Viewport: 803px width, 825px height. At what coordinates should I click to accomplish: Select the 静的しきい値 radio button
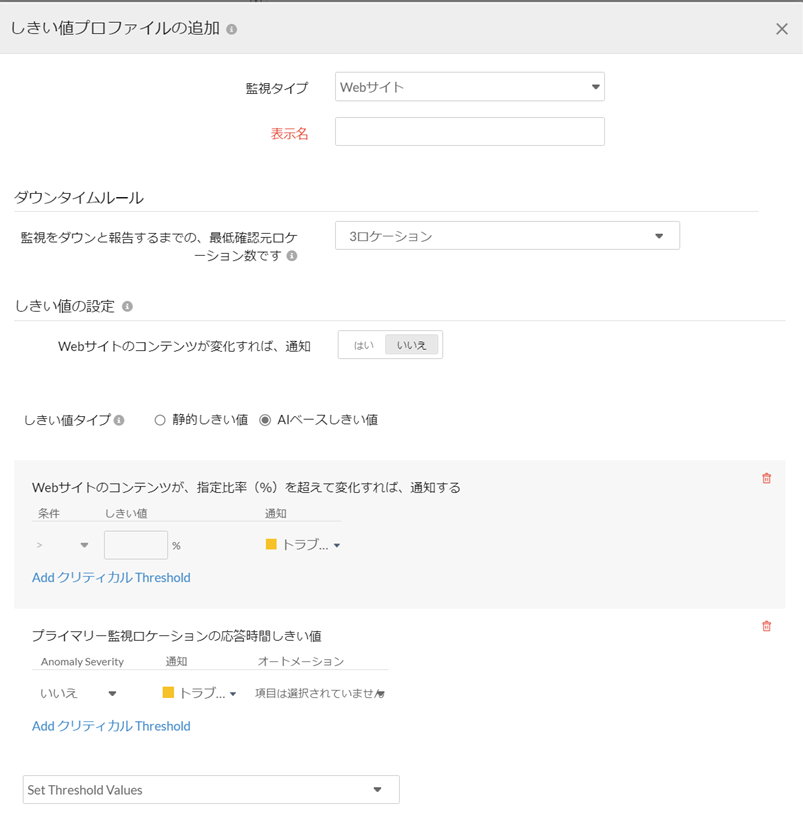point(160,420)
